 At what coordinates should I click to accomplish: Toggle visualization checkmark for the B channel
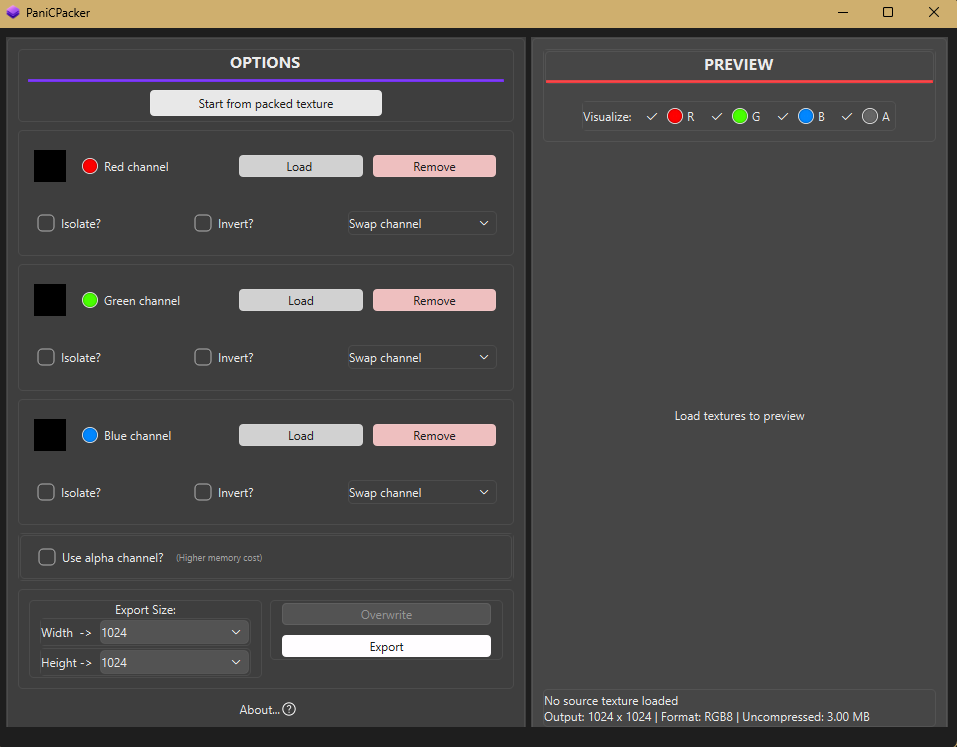pos(783,116)
